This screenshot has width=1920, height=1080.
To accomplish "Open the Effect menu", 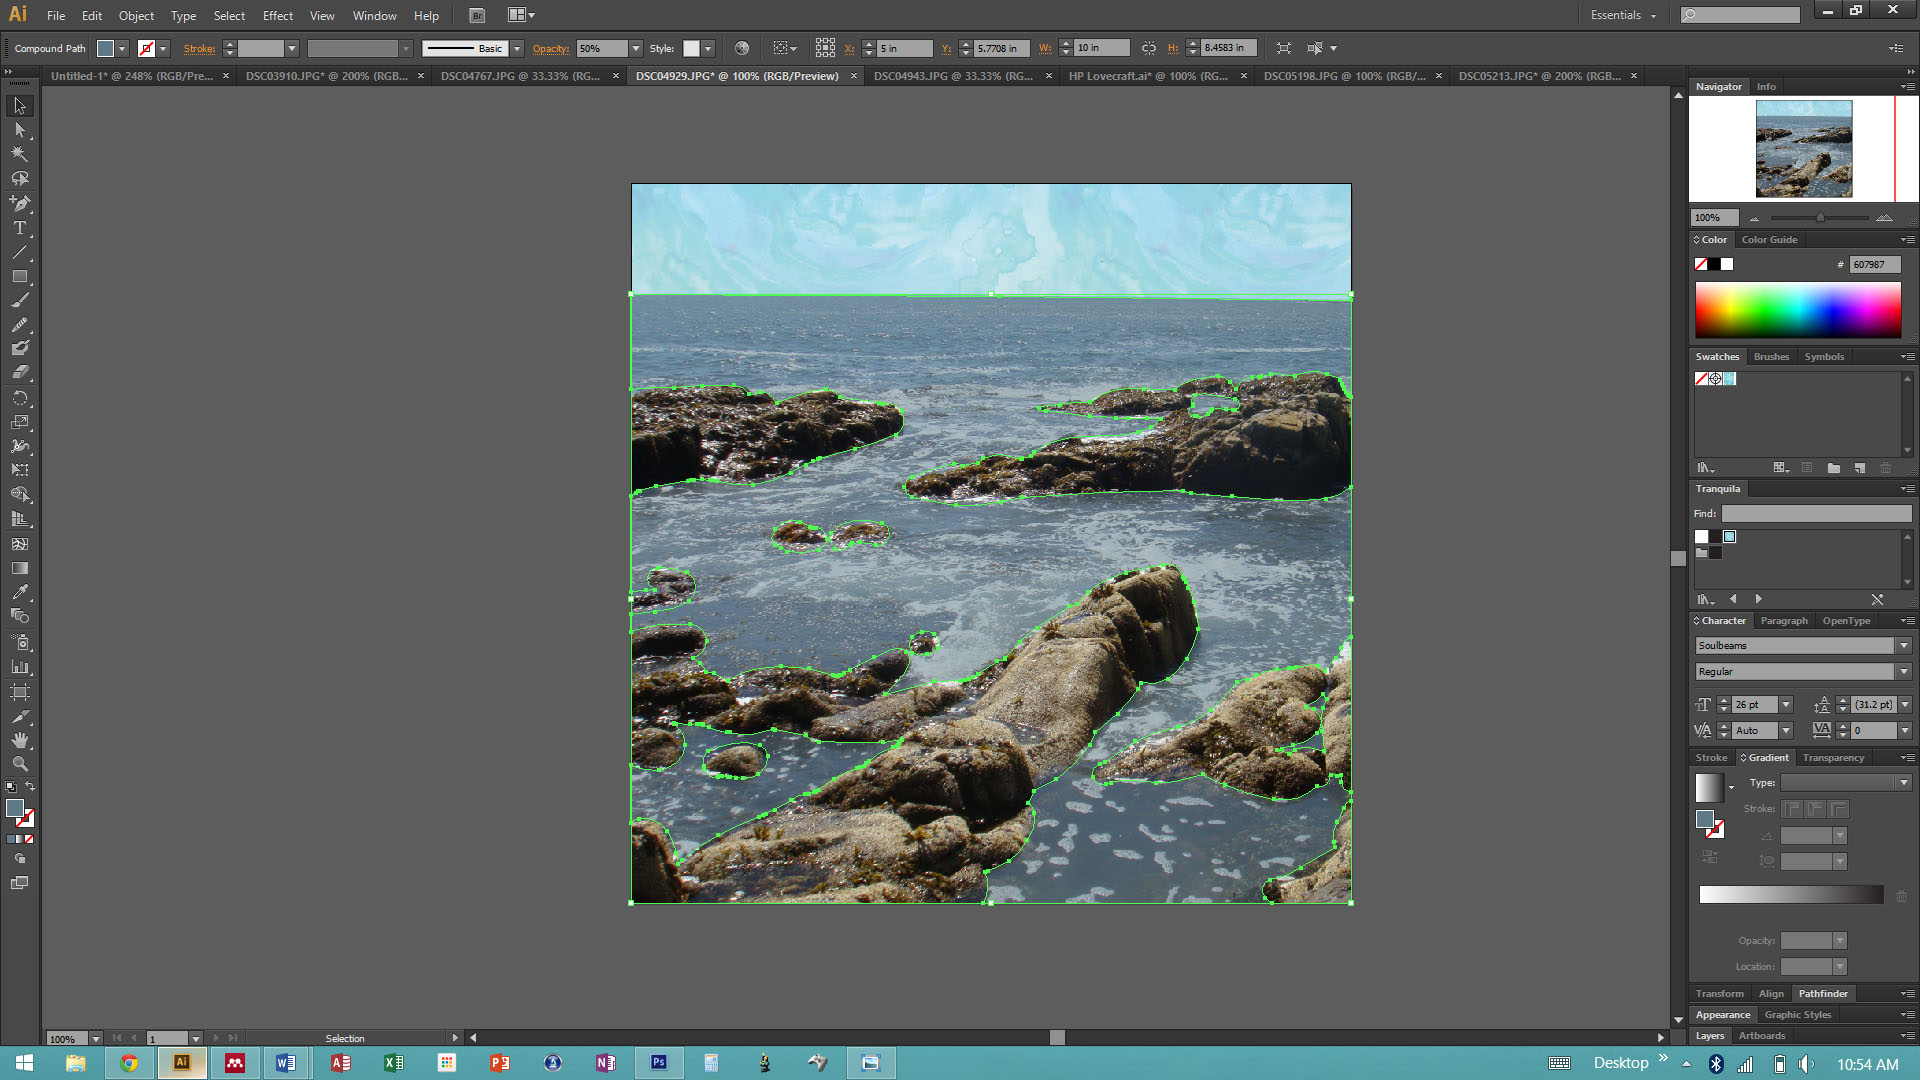I will [x=277, y=15].
